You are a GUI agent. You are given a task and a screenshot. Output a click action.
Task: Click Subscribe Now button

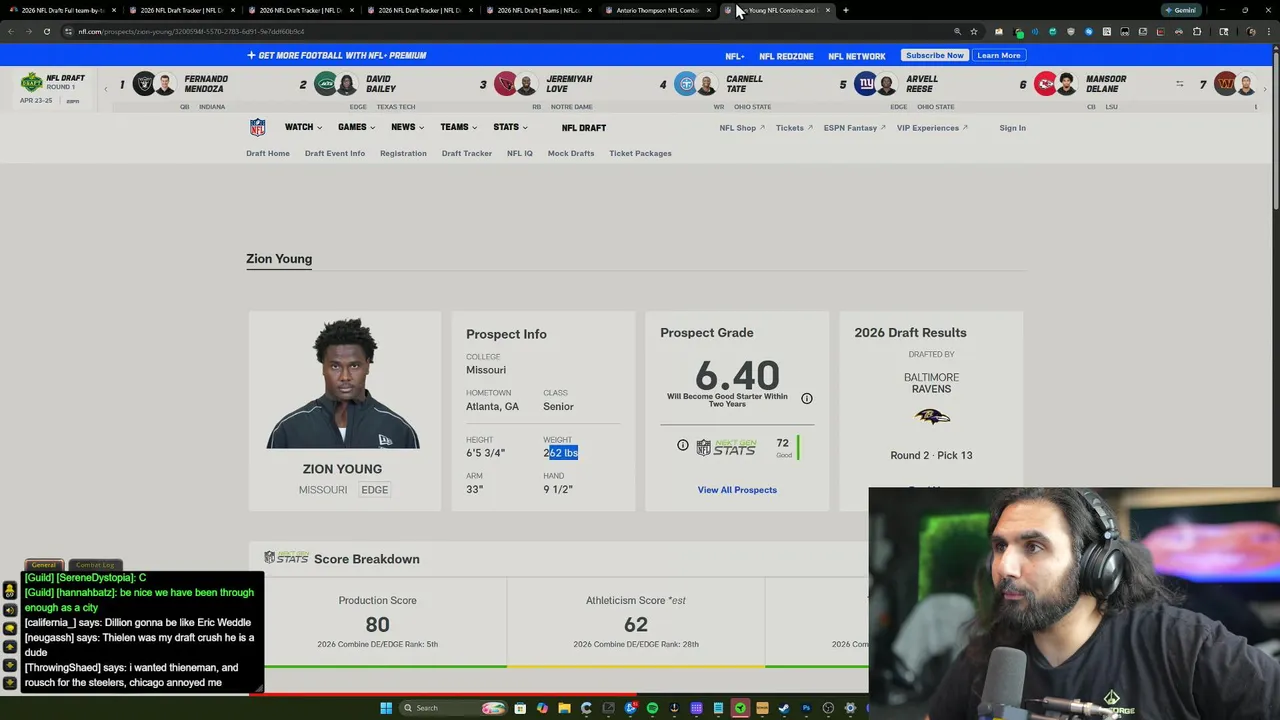(x=935, y=55)
